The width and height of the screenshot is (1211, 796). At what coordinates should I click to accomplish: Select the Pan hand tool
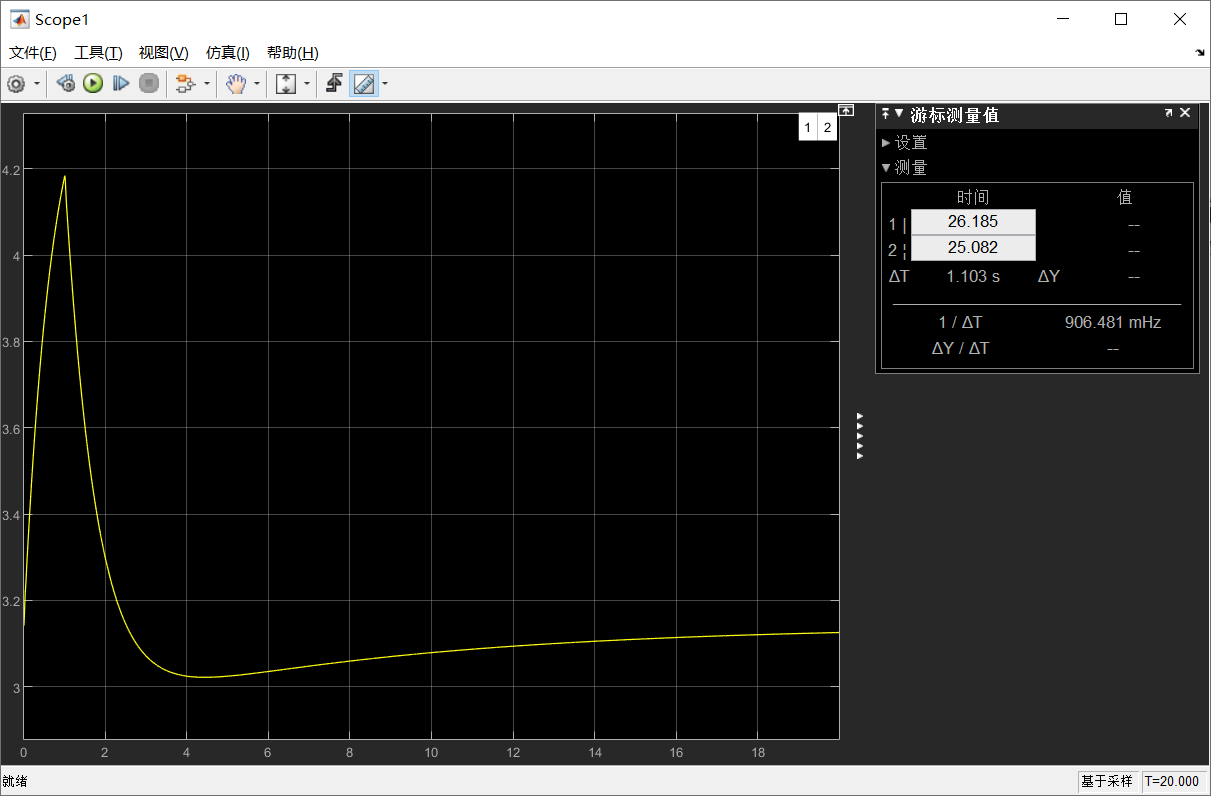pos(235,84)
